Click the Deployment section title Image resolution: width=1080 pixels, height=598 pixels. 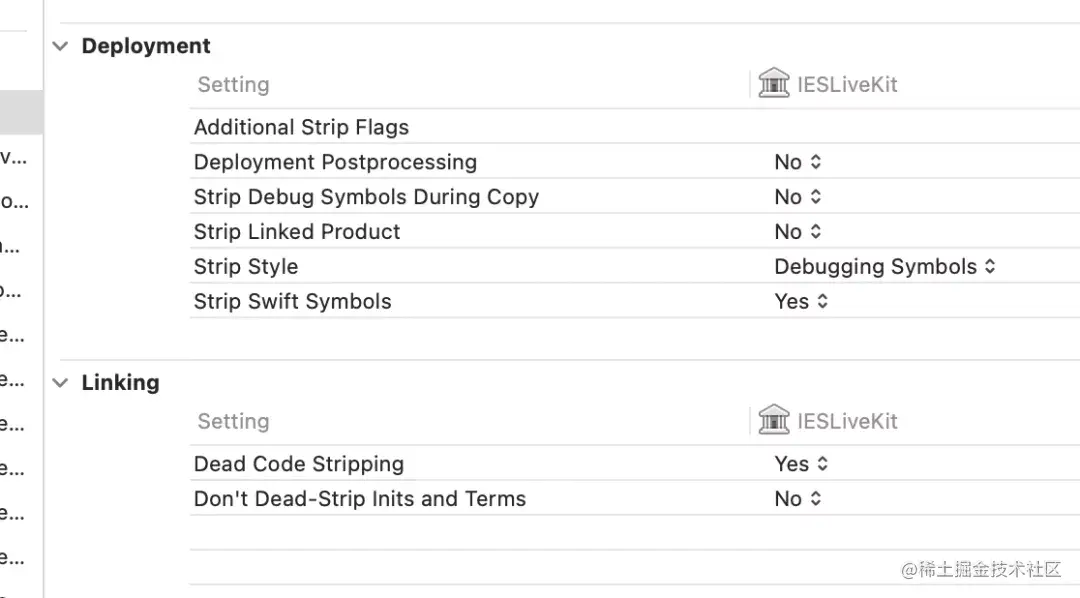(x=146, y=46)
